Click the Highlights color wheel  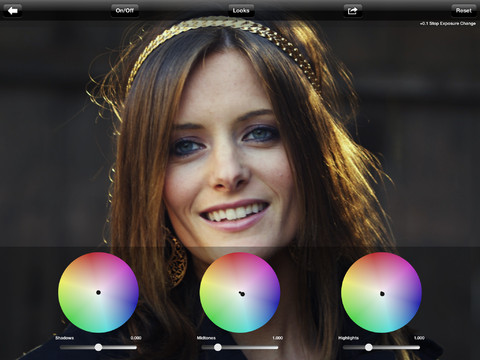(x=381, y=292)
